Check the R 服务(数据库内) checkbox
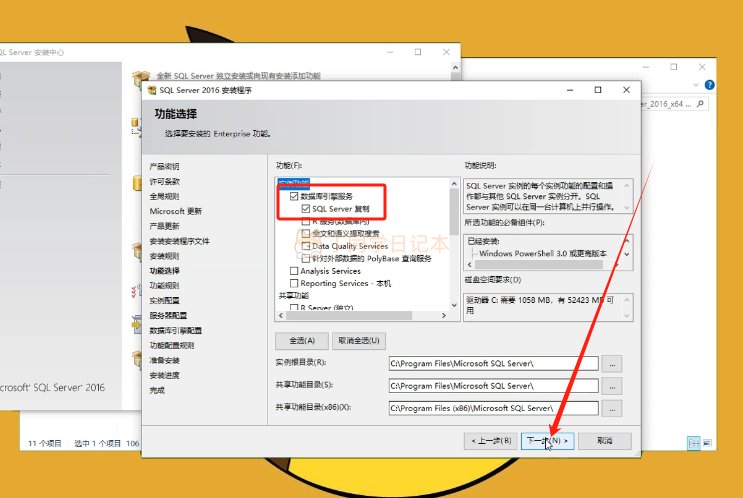The height and width of the screenshot is (498, 743). click(306, 221)
